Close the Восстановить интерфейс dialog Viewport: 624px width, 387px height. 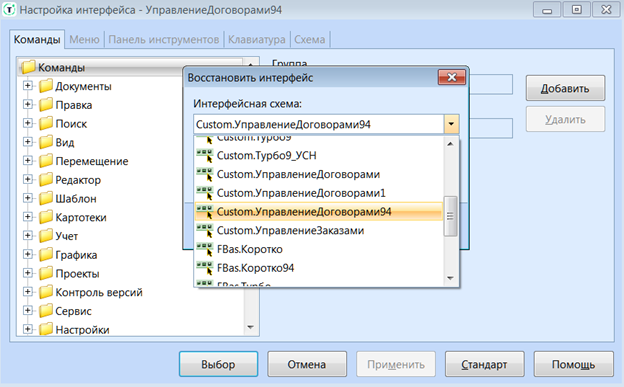point(452,77)
